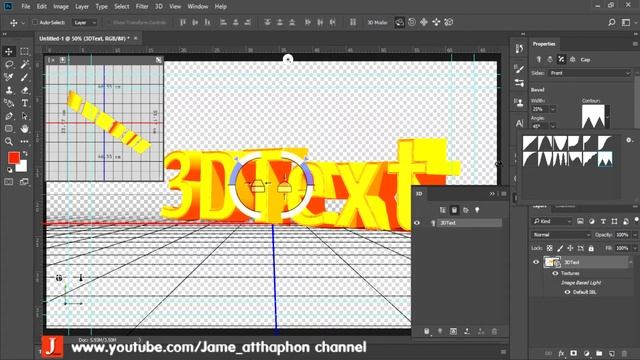Open the Opacity value dropdown arrow
This screenshot has width=640, height=360.
pos(634,235)
